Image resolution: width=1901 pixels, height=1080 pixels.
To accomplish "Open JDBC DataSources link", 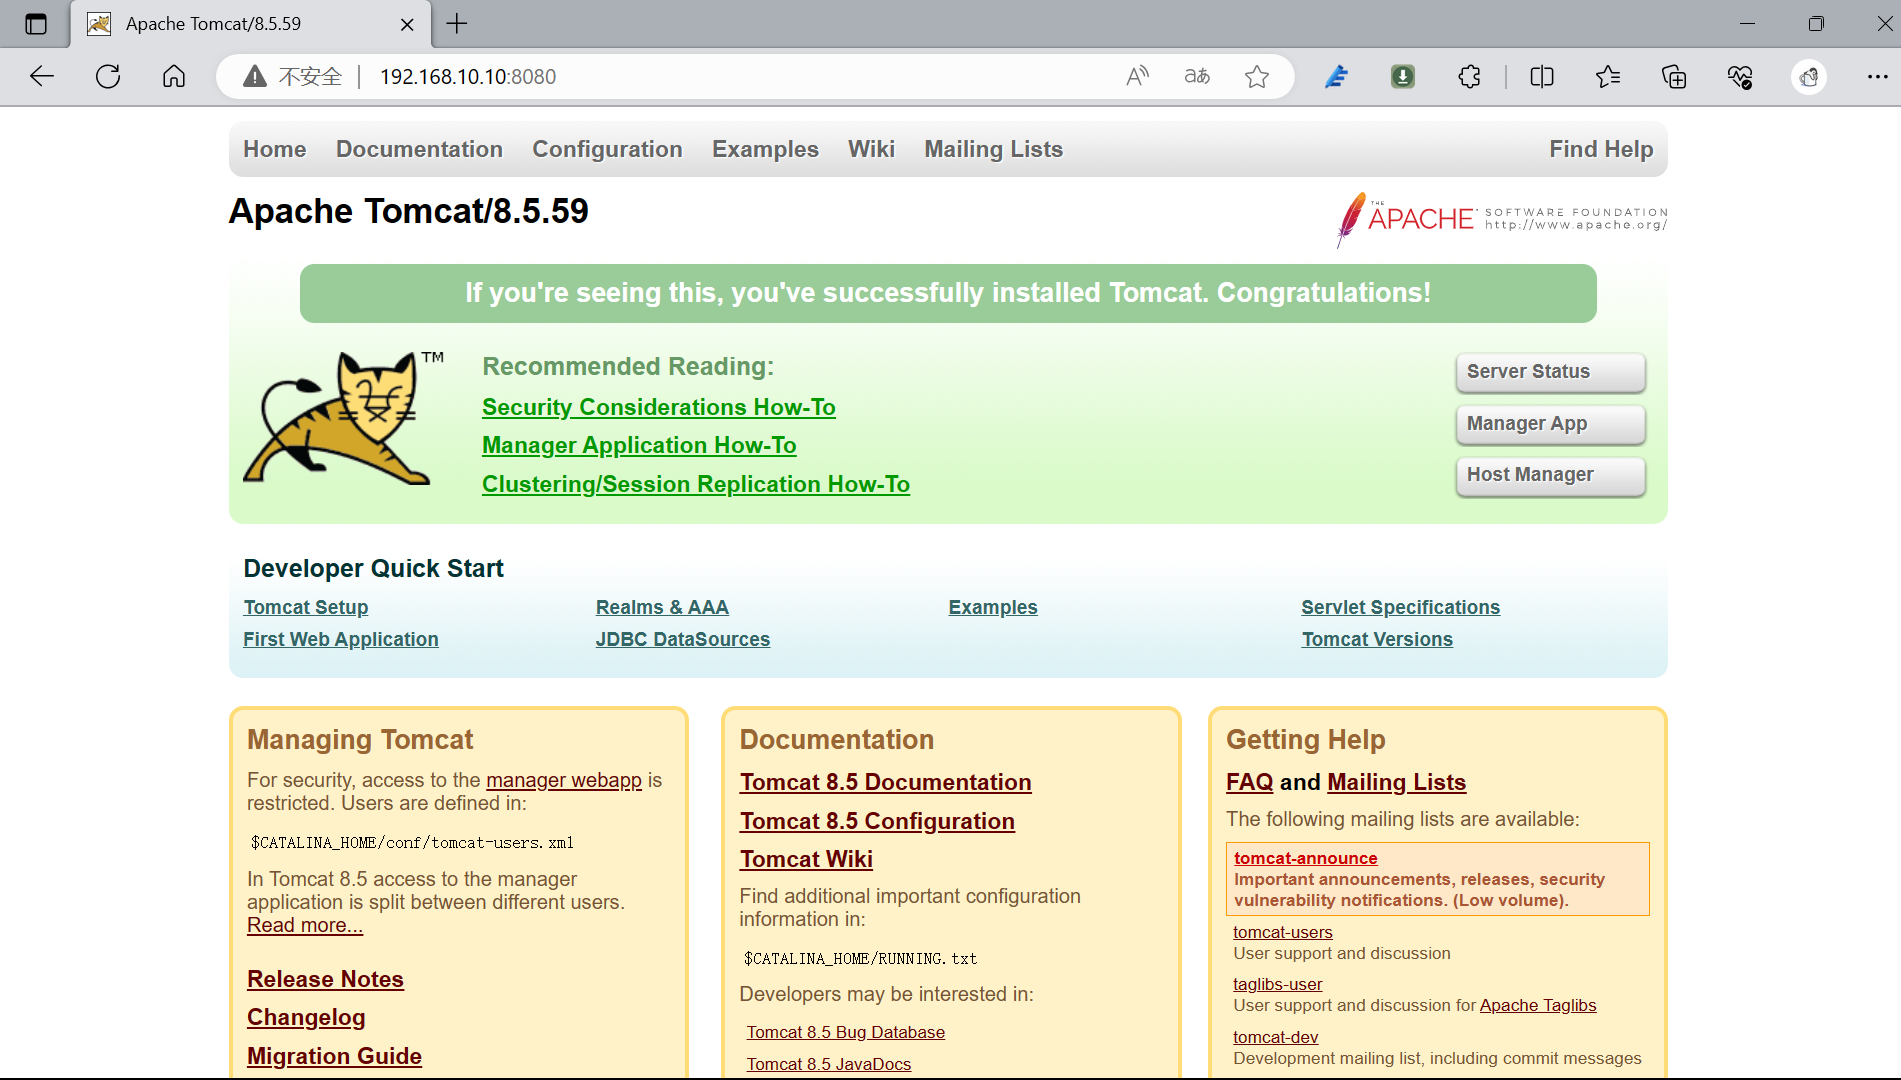I will tap(683, 639).
